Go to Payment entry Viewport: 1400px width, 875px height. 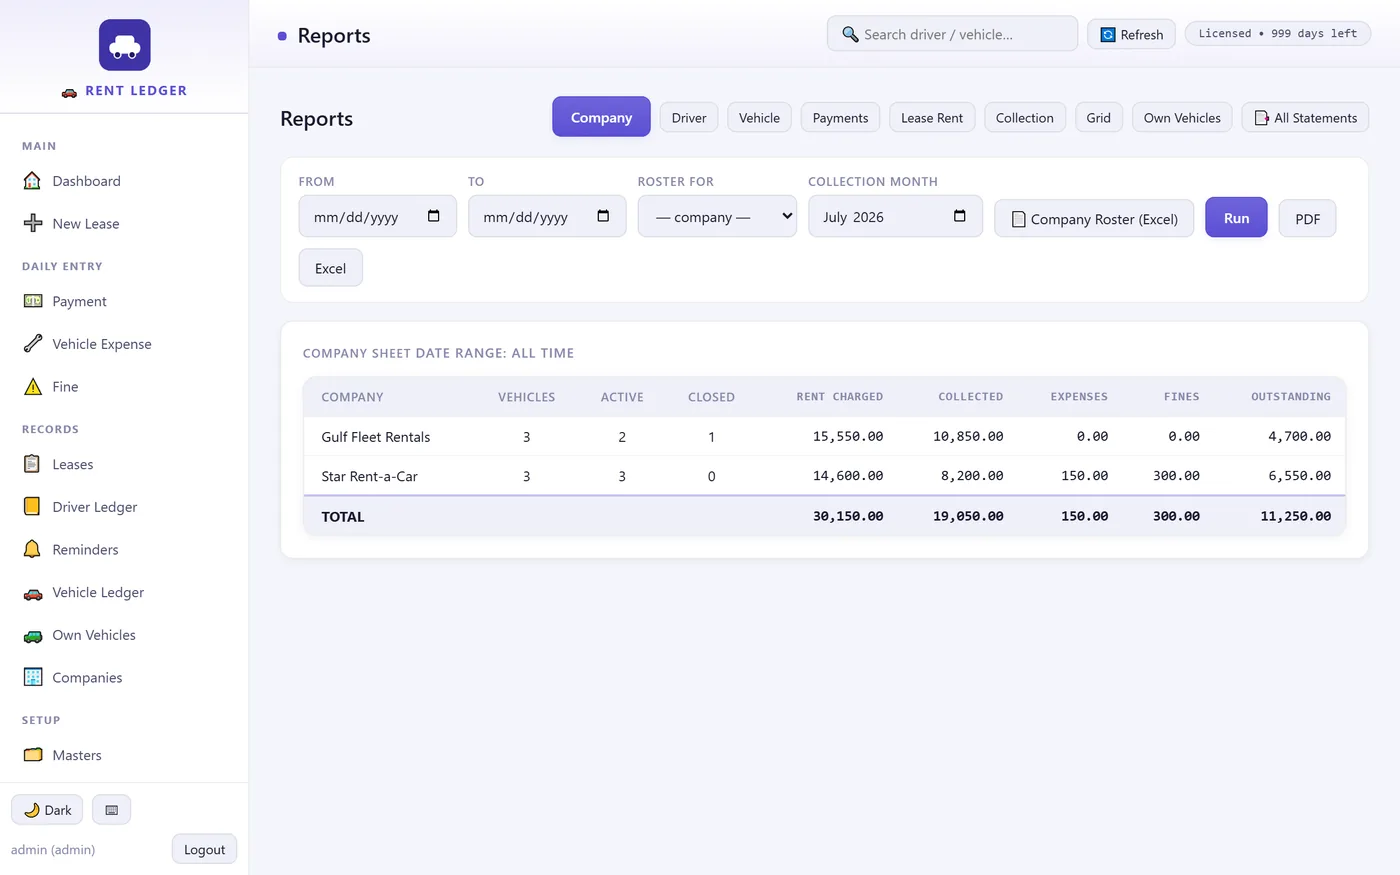click(x=124, y=301)
